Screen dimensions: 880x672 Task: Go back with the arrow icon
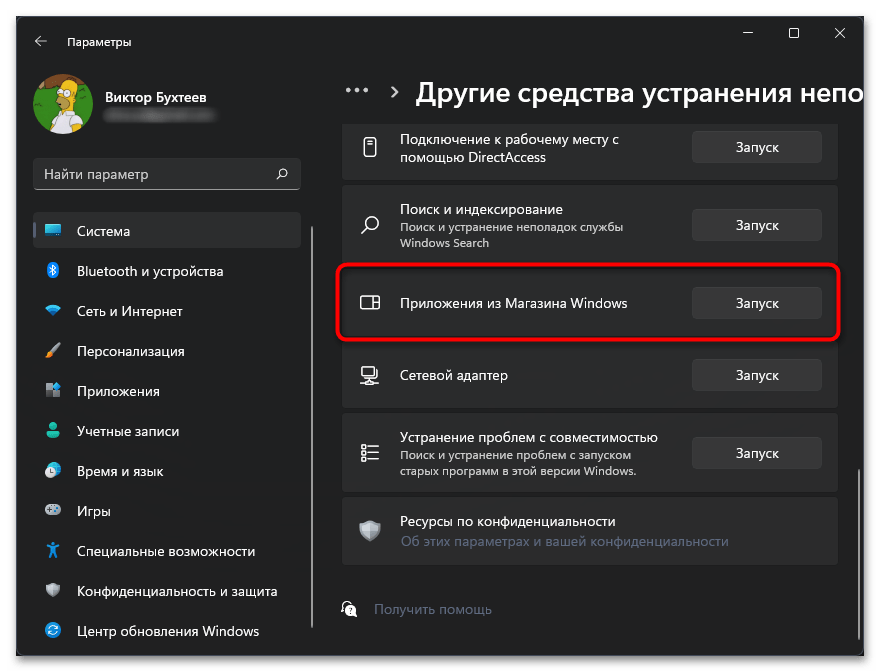point(40,41)
